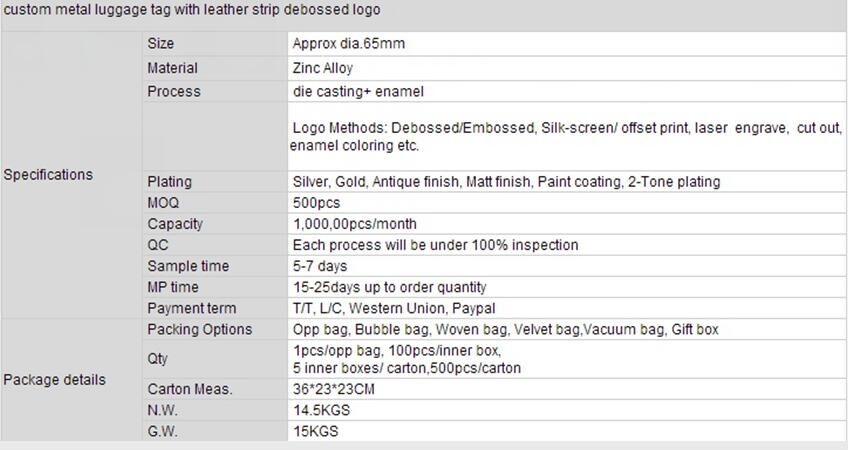Click the MP time row label

[x=173, y=287]
